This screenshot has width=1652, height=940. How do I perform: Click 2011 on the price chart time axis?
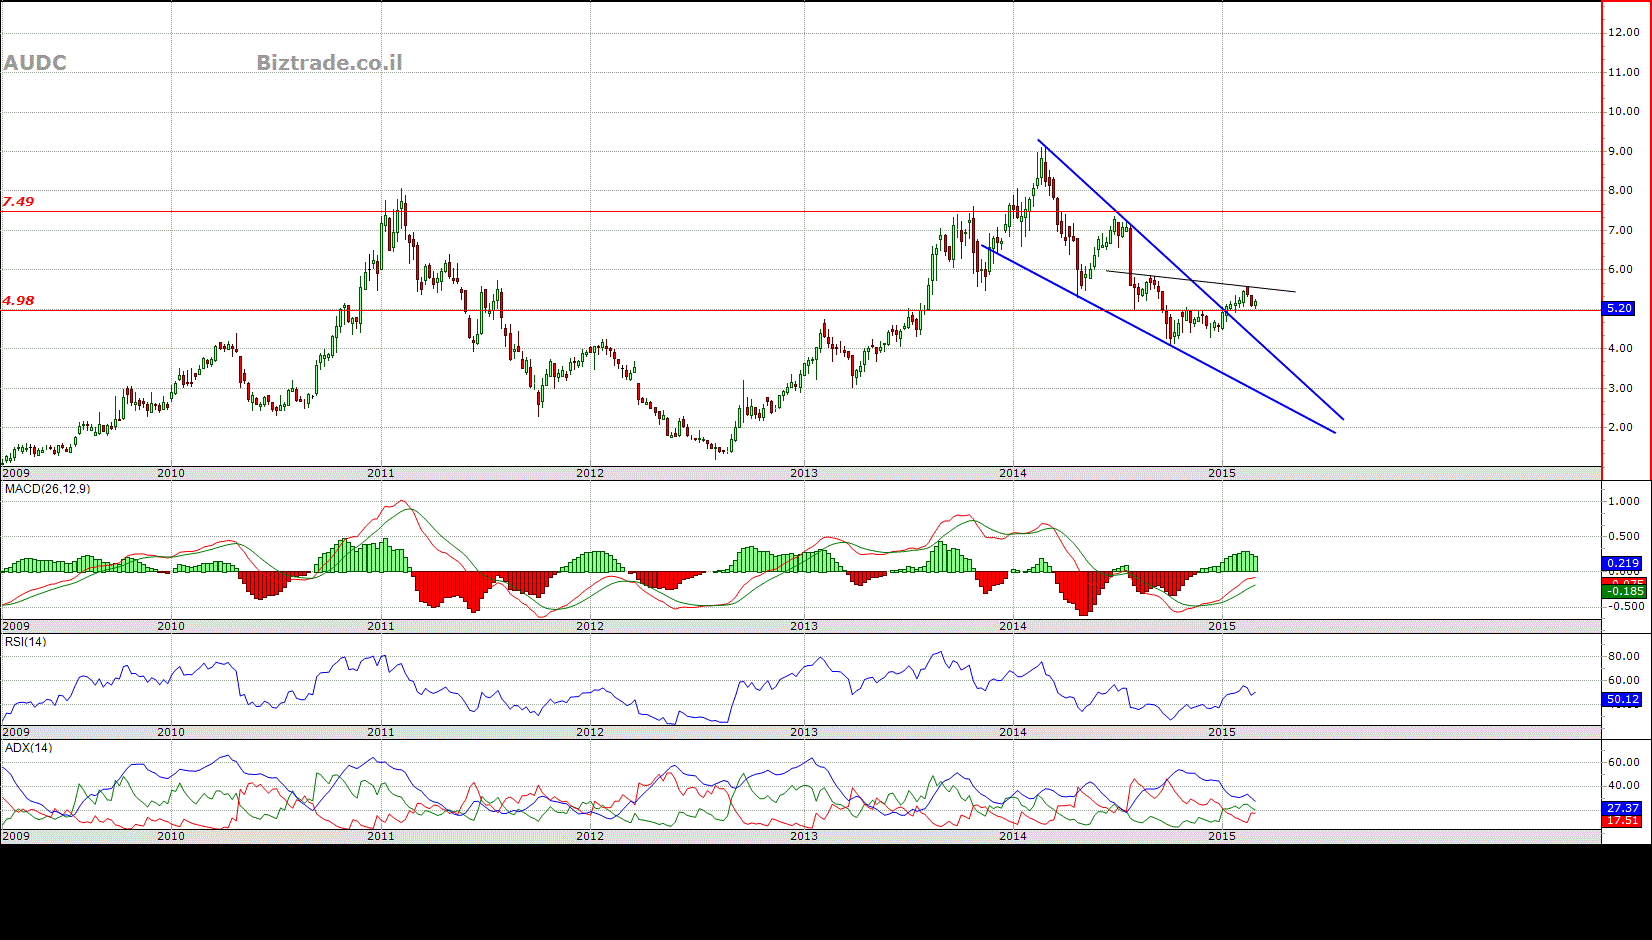pyautogui.click(x=381, y=473)
